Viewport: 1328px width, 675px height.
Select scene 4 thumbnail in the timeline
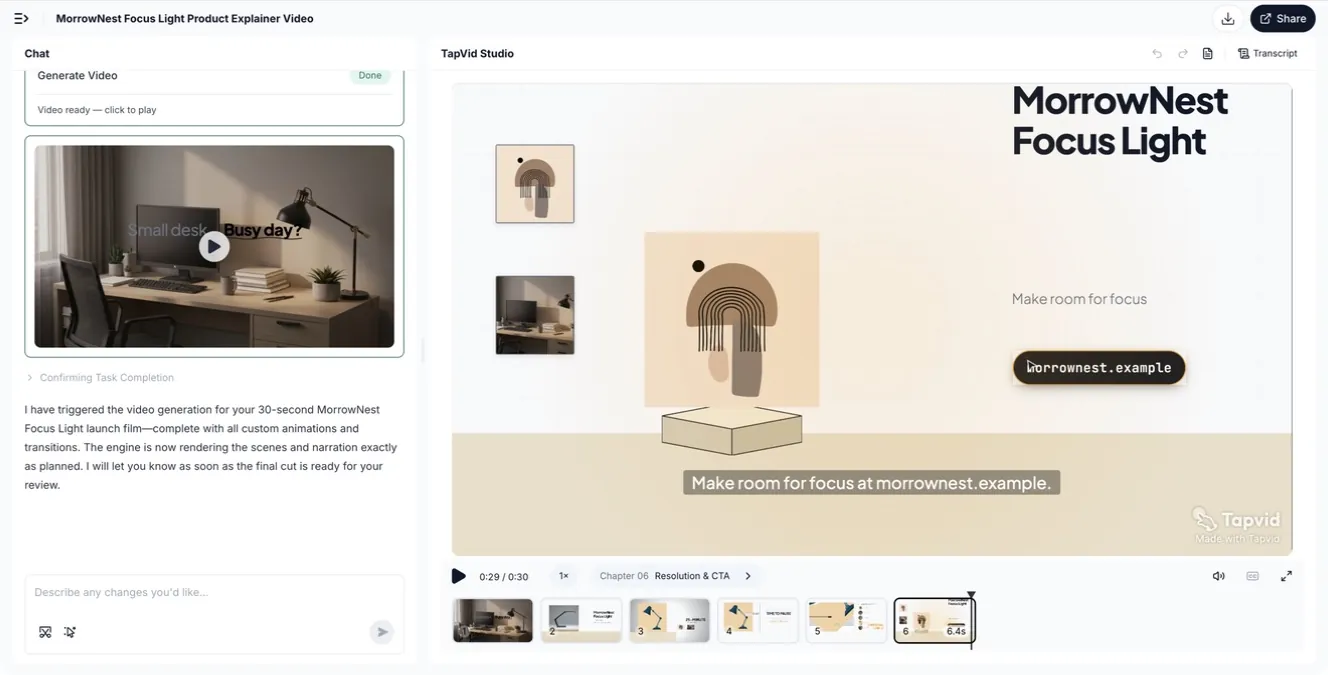point(758,620)
